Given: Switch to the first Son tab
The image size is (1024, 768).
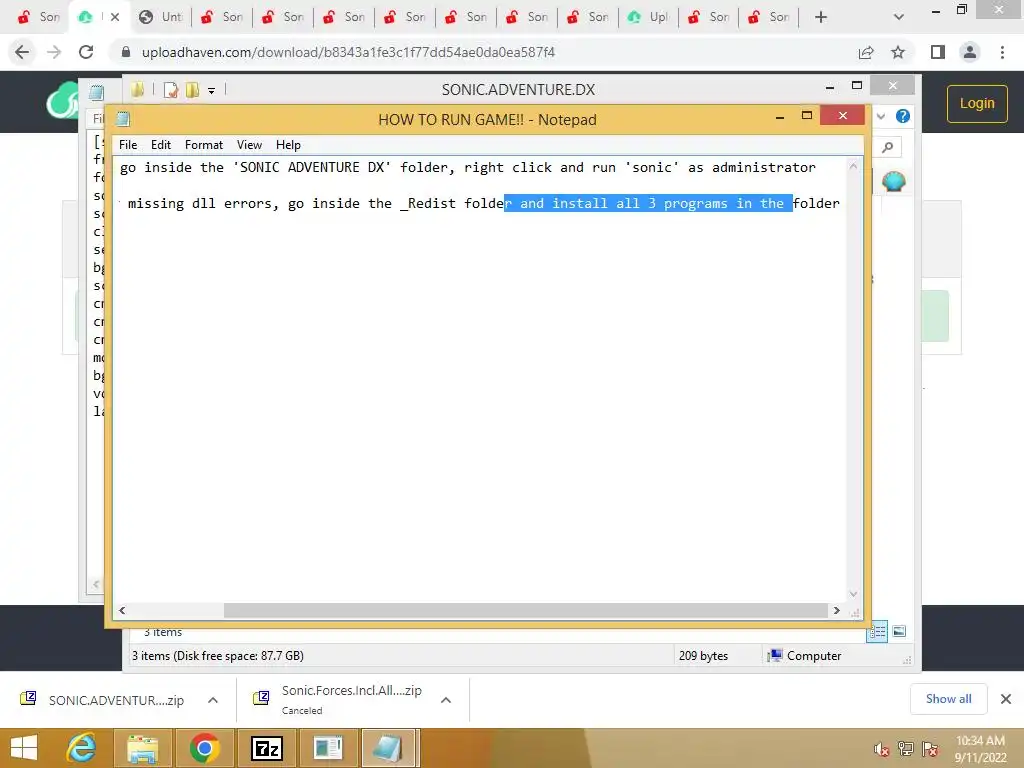Looking at the screenshot, I should pyautogui.click(x=39, y=17).
